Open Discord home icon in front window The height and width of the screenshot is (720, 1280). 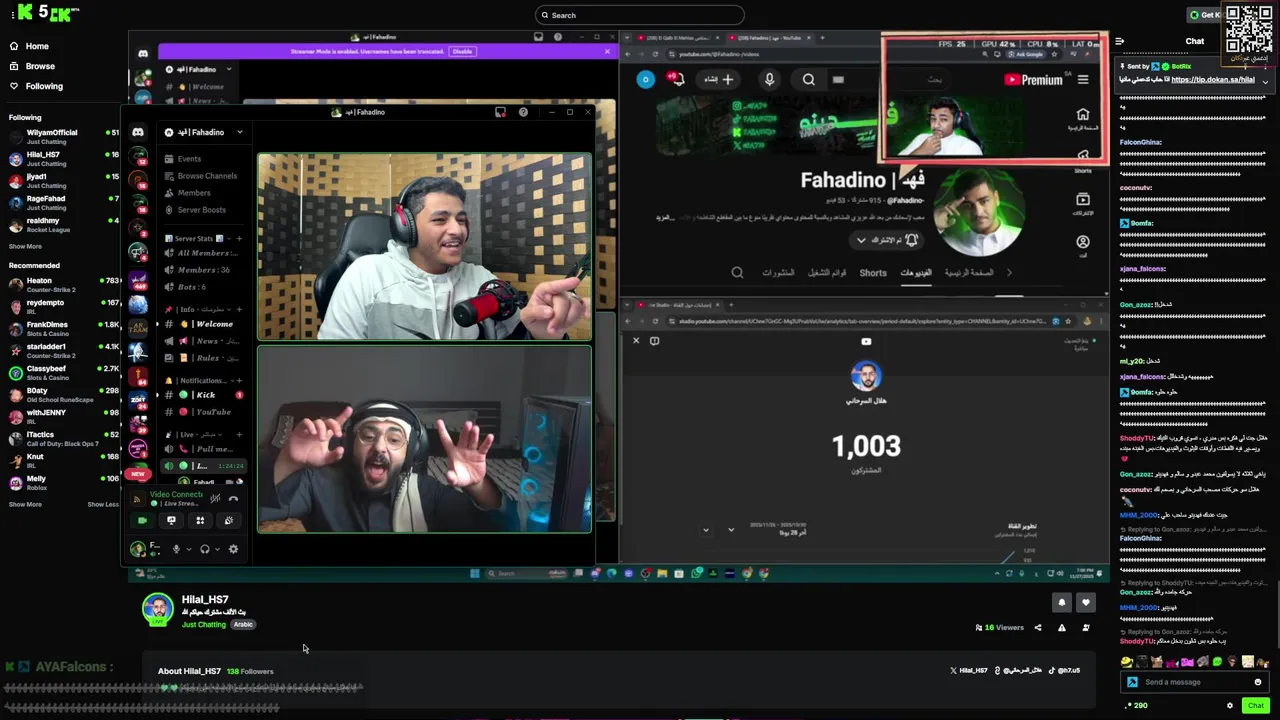tap(138, 132)
